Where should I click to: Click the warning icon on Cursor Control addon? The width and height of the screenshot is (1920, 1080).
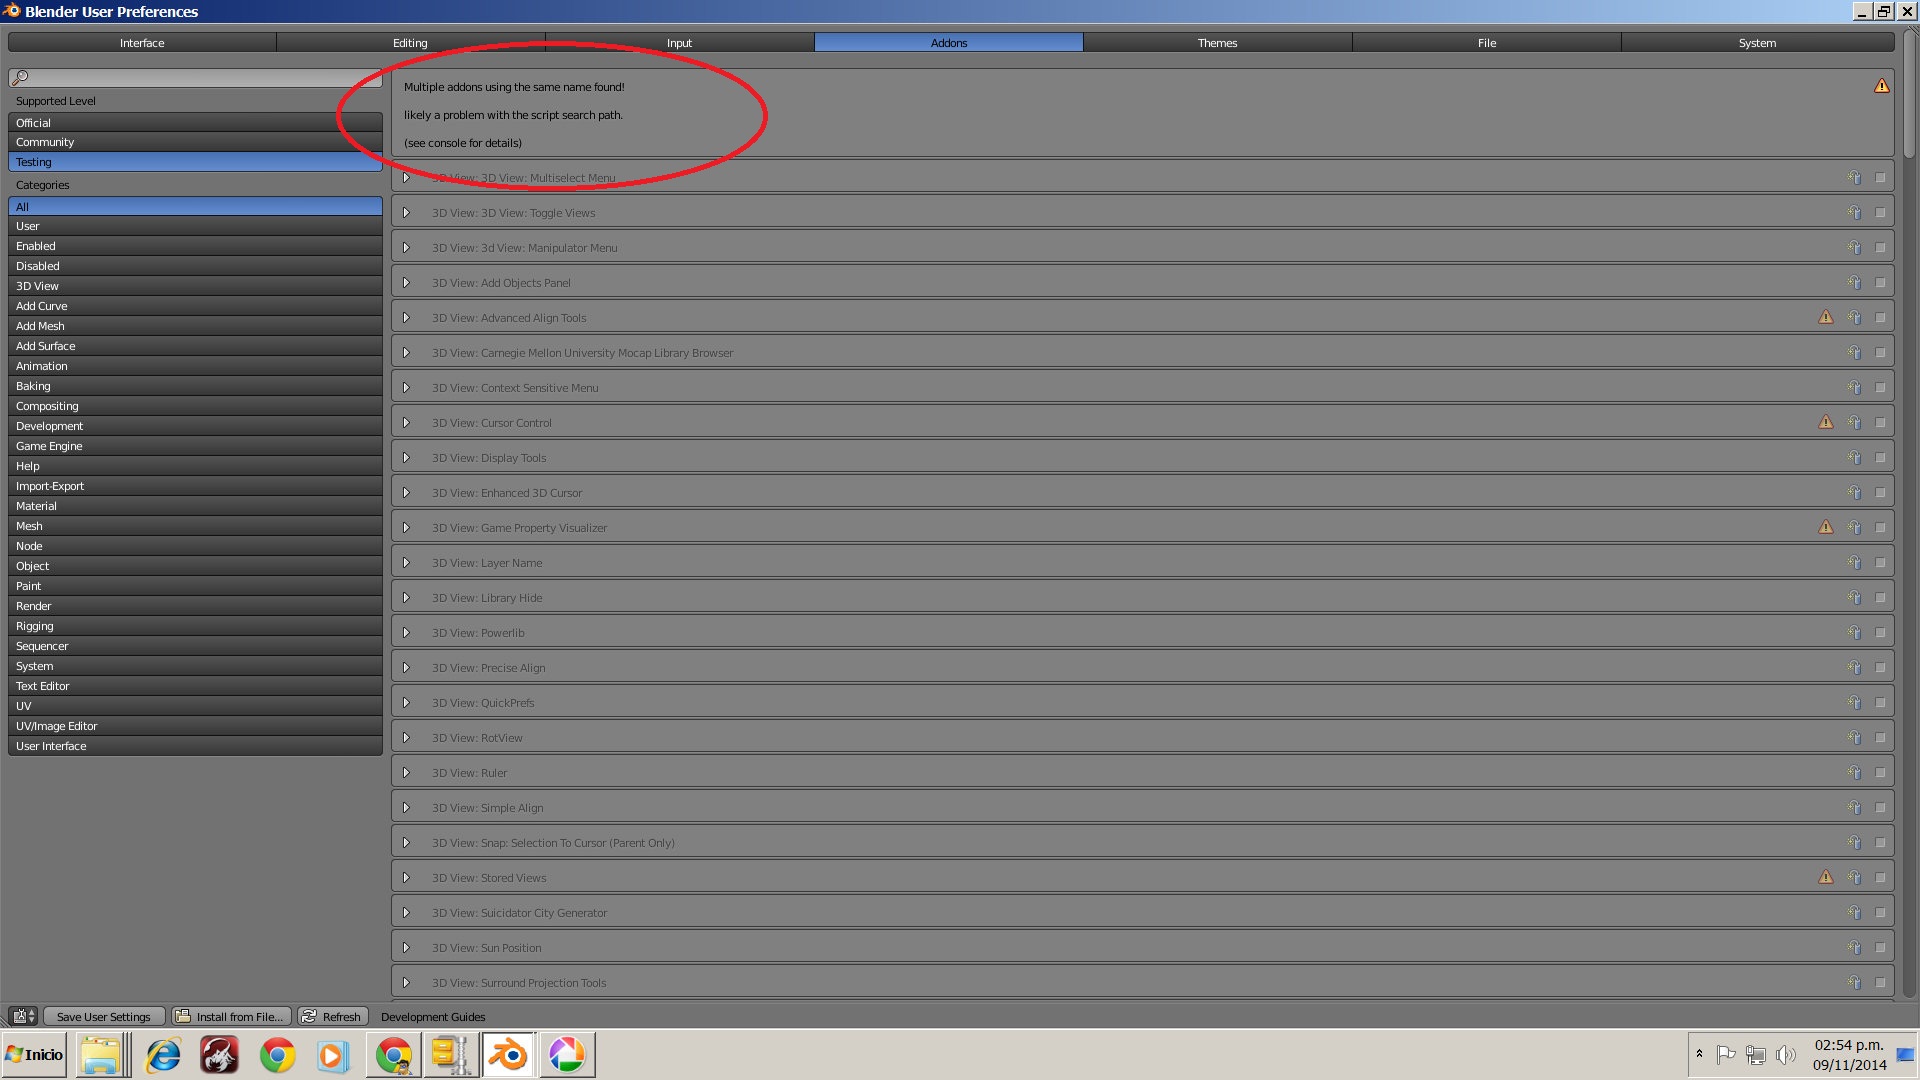click(x=1826, y=422)
